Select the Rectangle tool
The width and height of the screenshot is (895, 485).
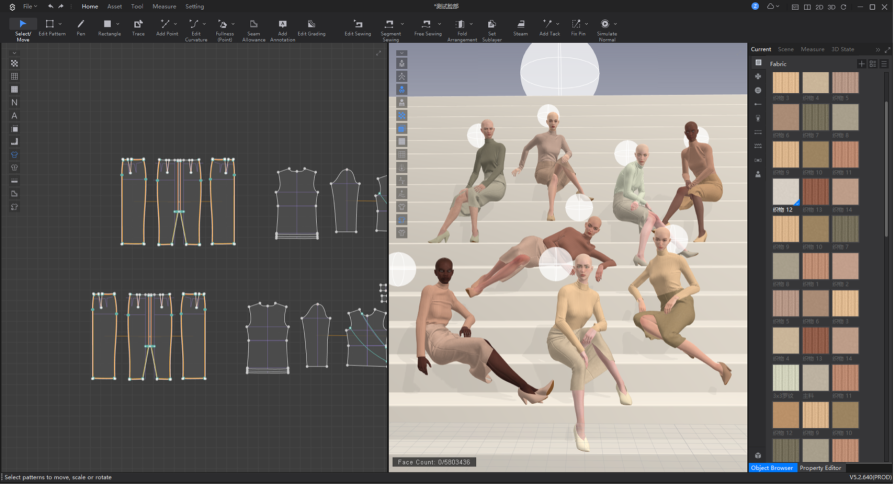click(109, 26)
